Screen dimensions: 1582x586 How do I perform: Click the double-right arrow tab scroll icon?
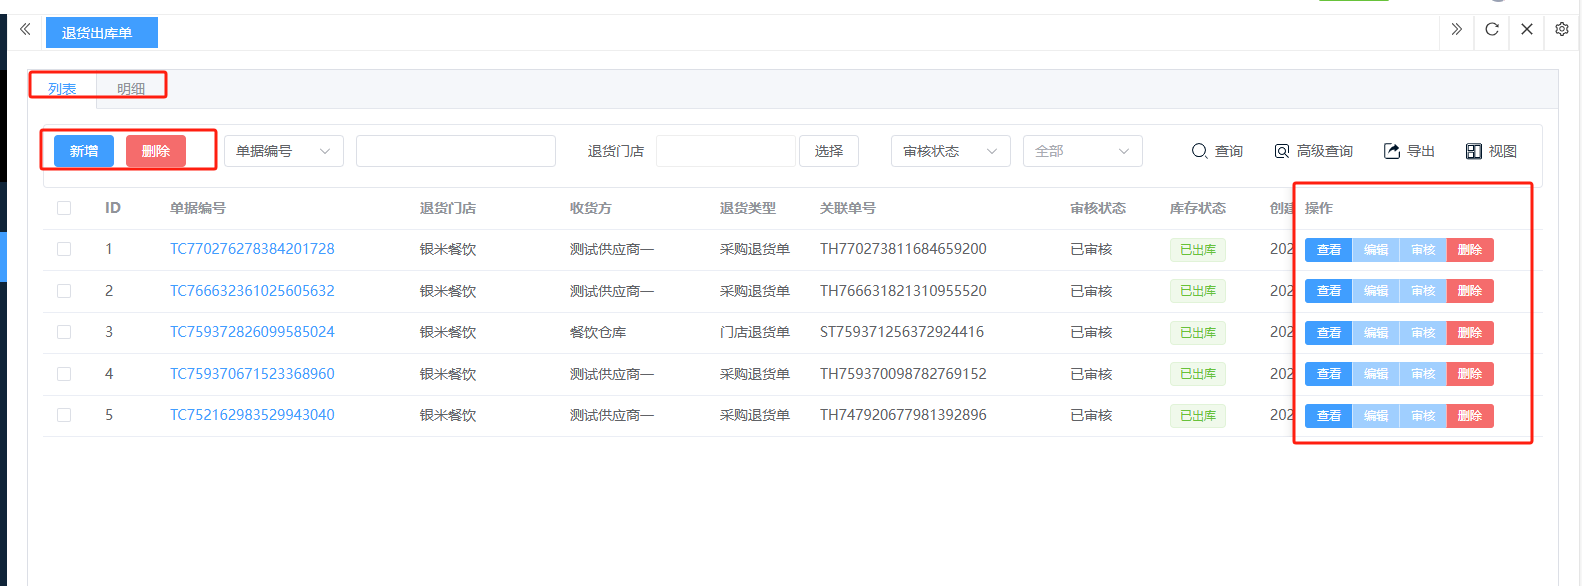pyautogui.click(x=1456, y=29)
